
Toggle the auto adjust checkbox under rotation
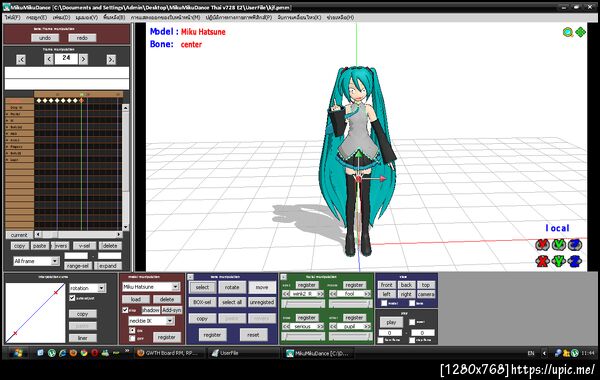pyautogui.click(x=72, y=298)
